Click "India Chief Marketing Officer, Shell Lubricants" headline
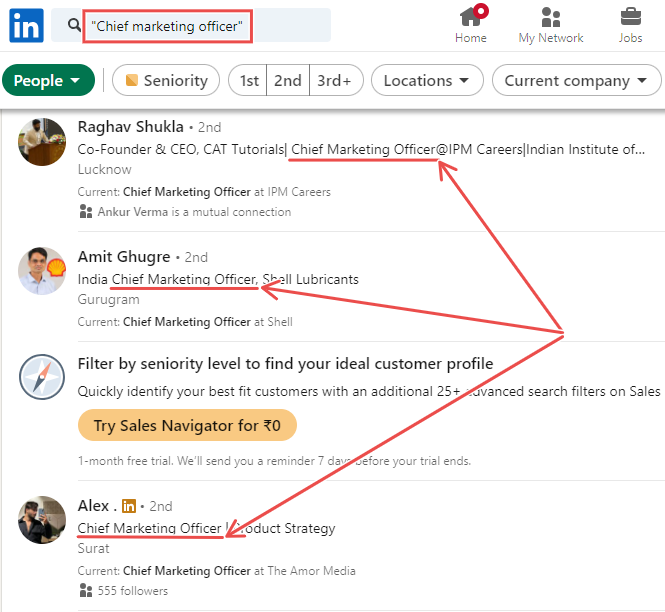This screenshot has height=612, width=665. tap(218, 279)
